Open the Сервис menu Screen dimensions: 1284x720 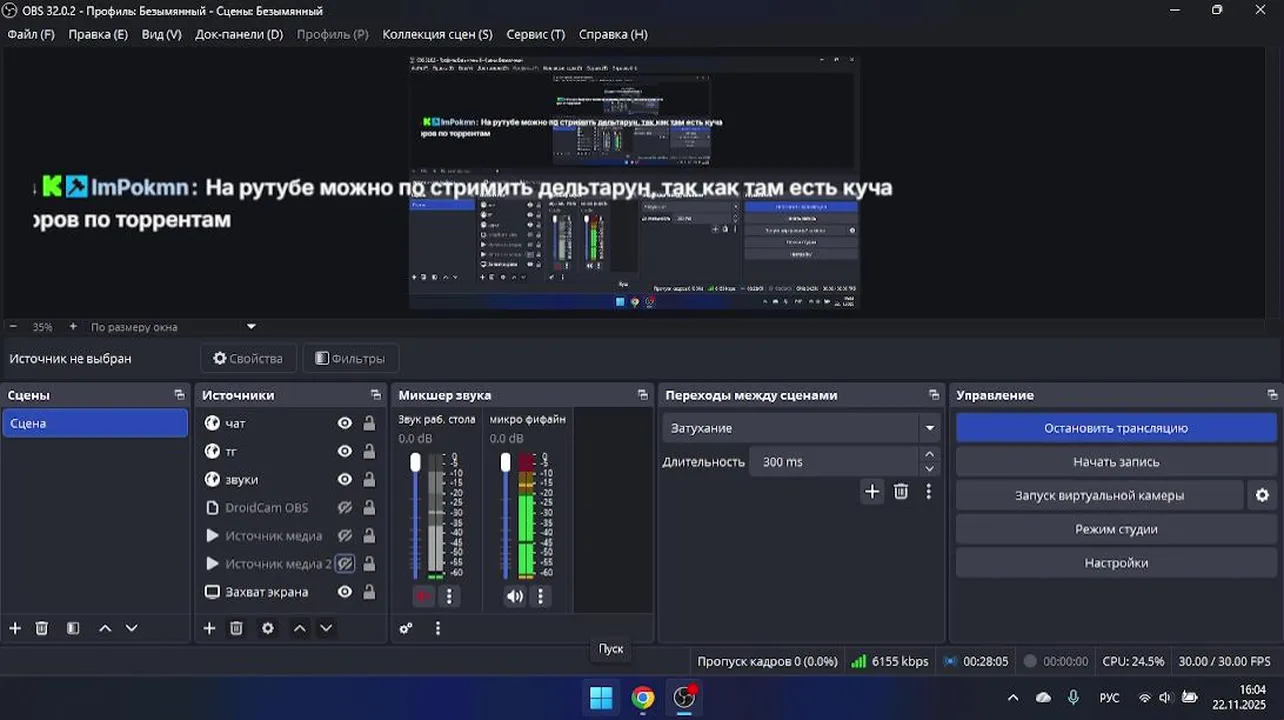pyautogui.click(x=535, y=34)
